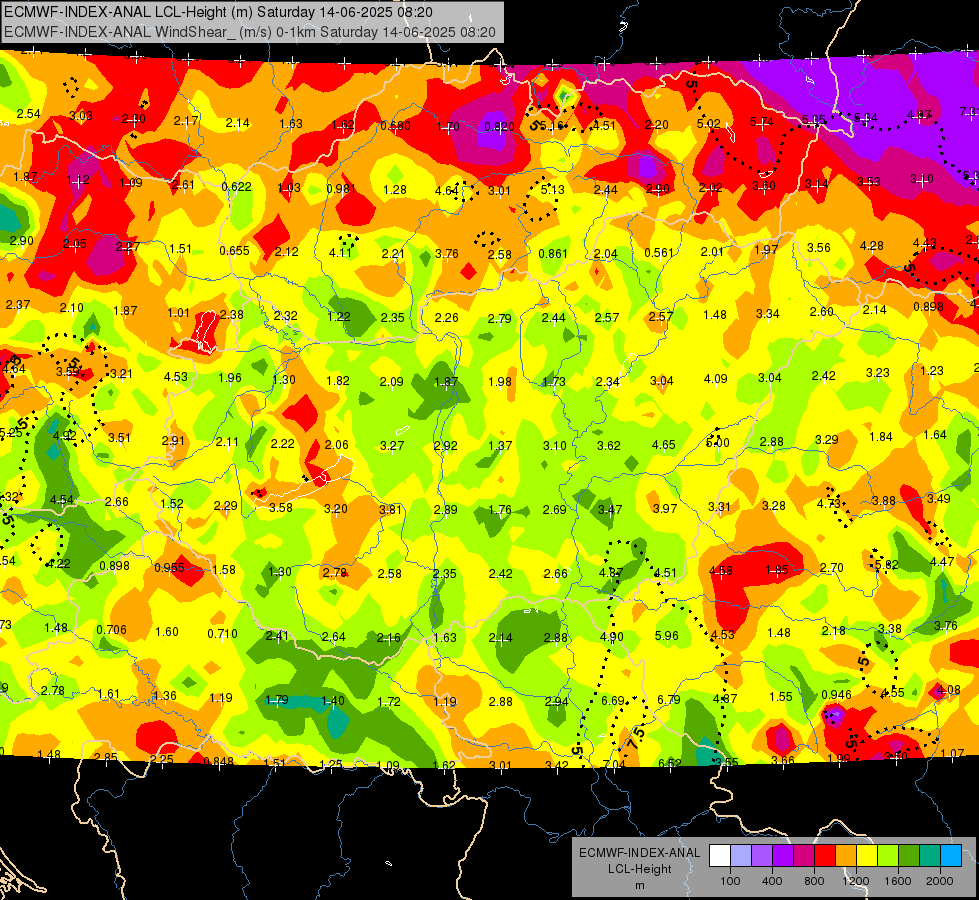Click the LCL-Height legend title
This screenshot has height=900, width=979.
point(639,869)
